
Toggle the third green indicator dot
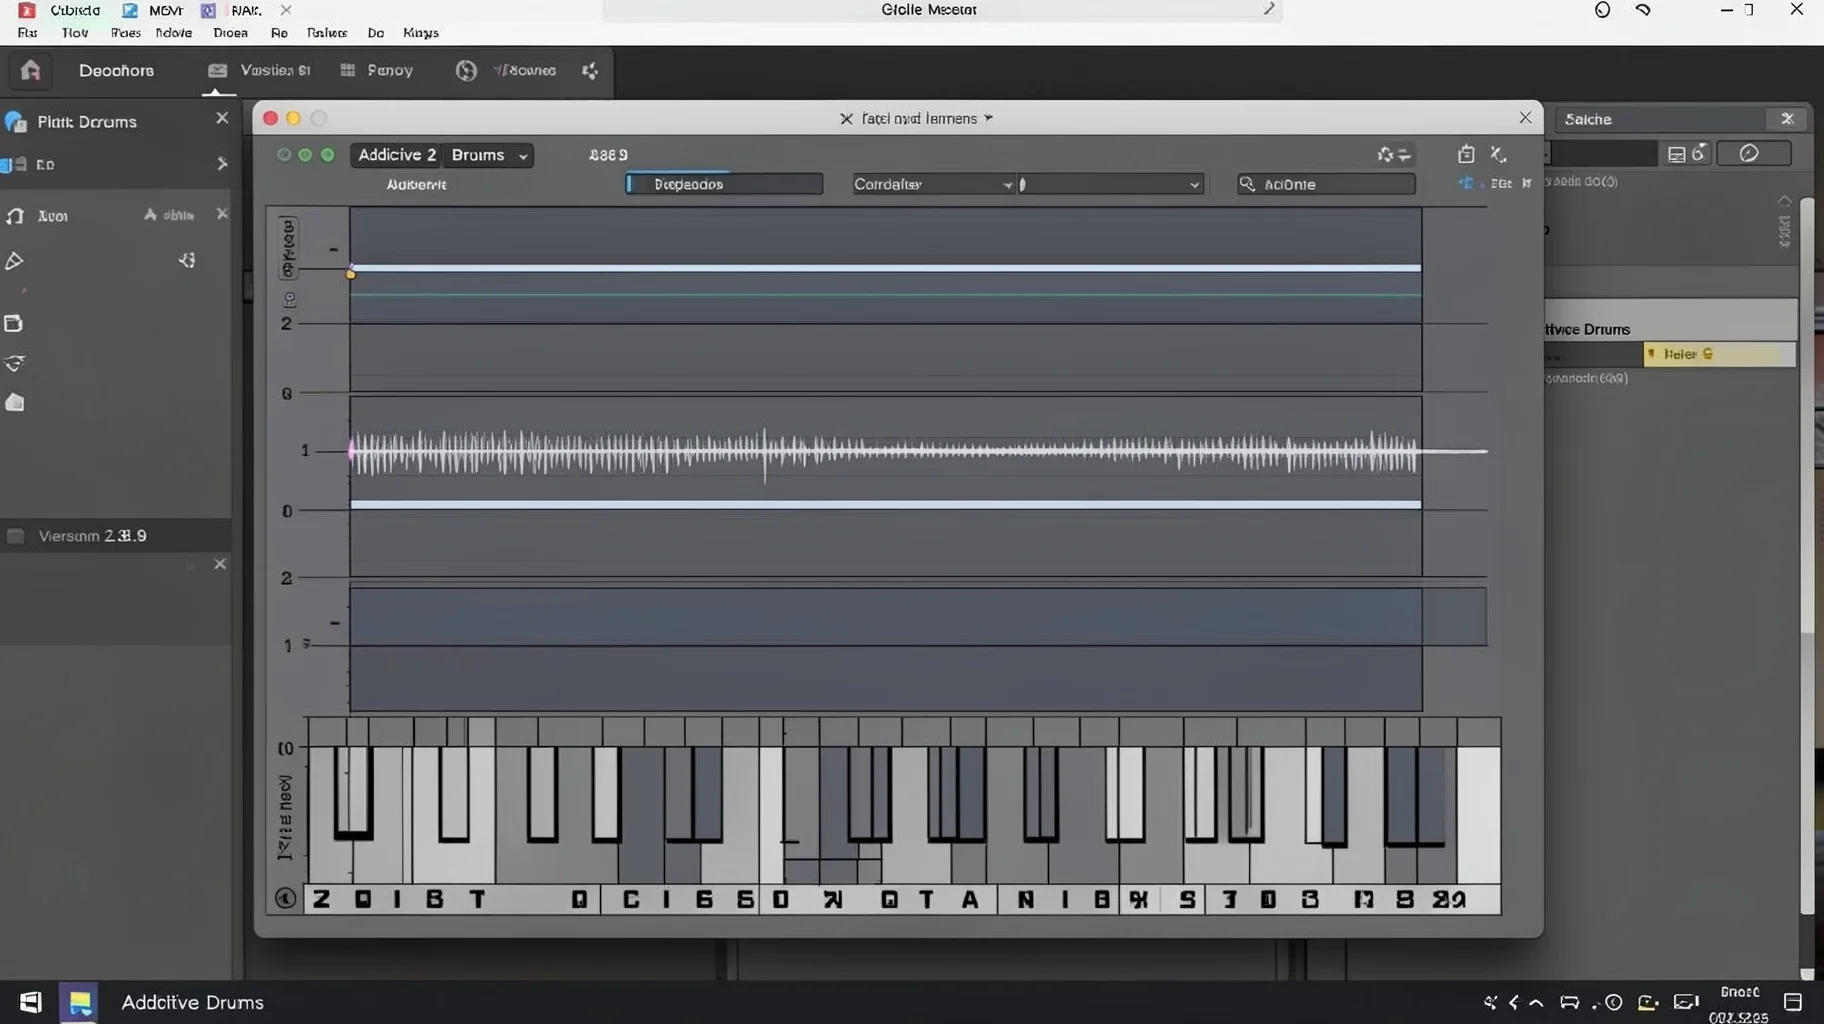click(x=327, y=155)
